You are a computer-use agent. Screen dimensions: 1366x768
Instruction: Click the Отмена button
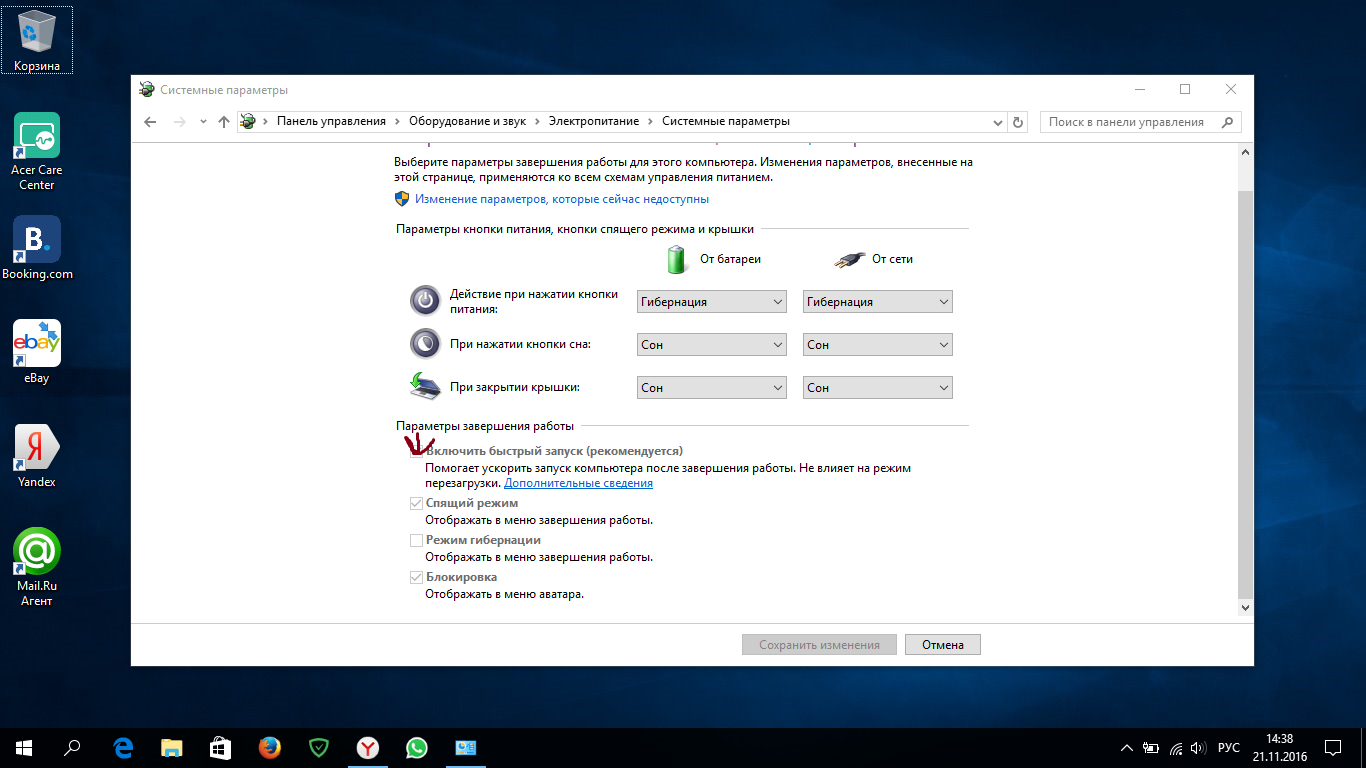[943, 645]
